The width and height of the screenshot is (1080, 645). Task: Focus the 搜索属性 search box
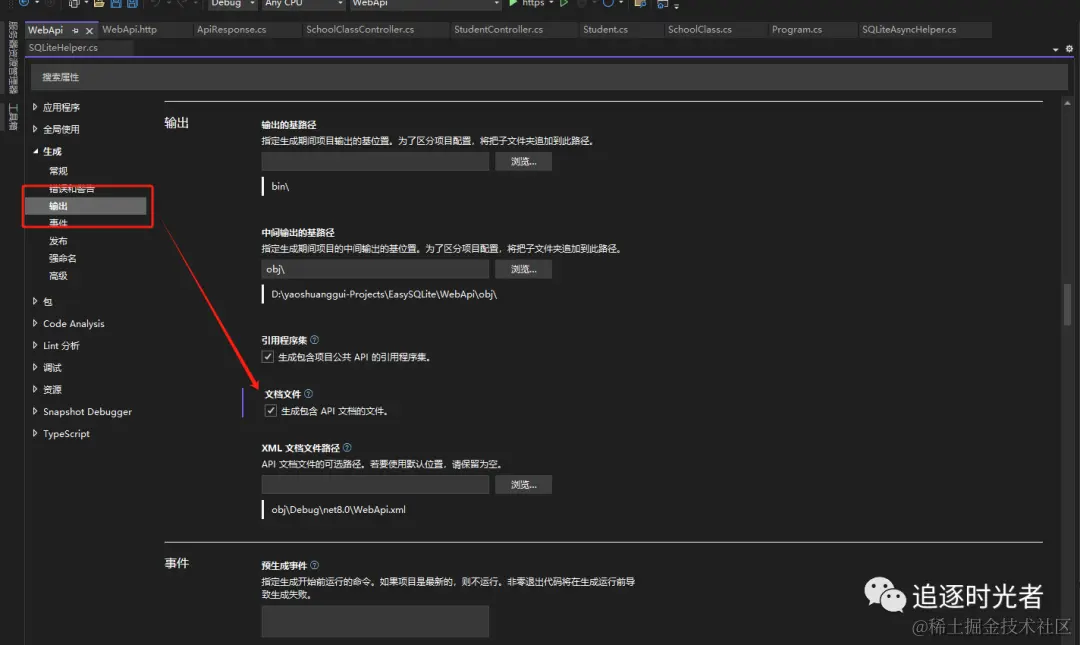pos(549,77)
